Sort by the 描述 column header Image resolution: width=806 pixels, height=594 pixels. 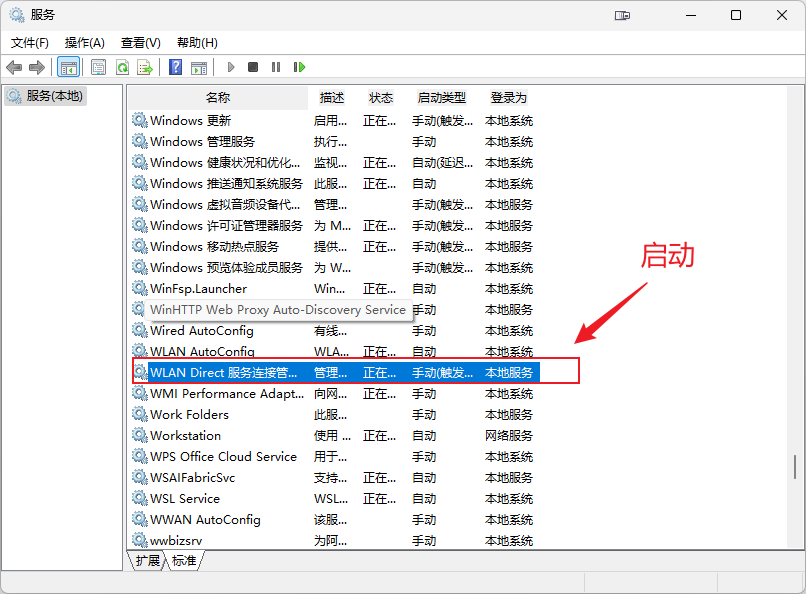[332, 98]
